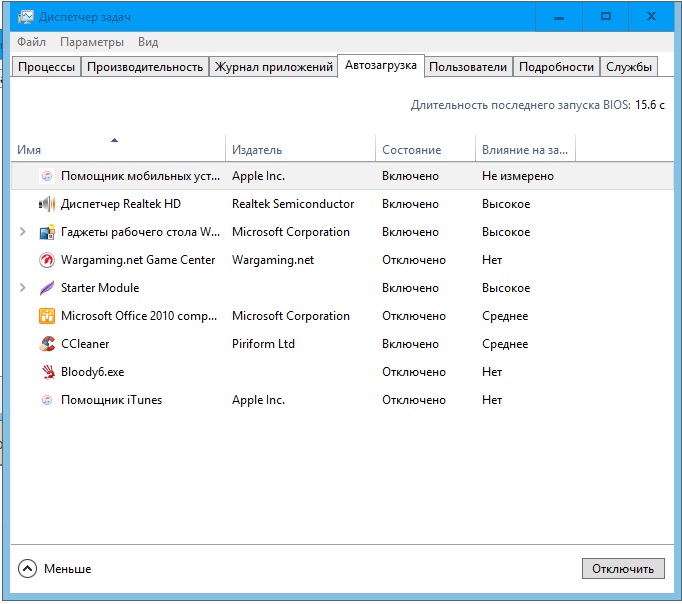682x604 pixels.
Task: Click the Realtek HD manager speaker icon
Action: 47,204
